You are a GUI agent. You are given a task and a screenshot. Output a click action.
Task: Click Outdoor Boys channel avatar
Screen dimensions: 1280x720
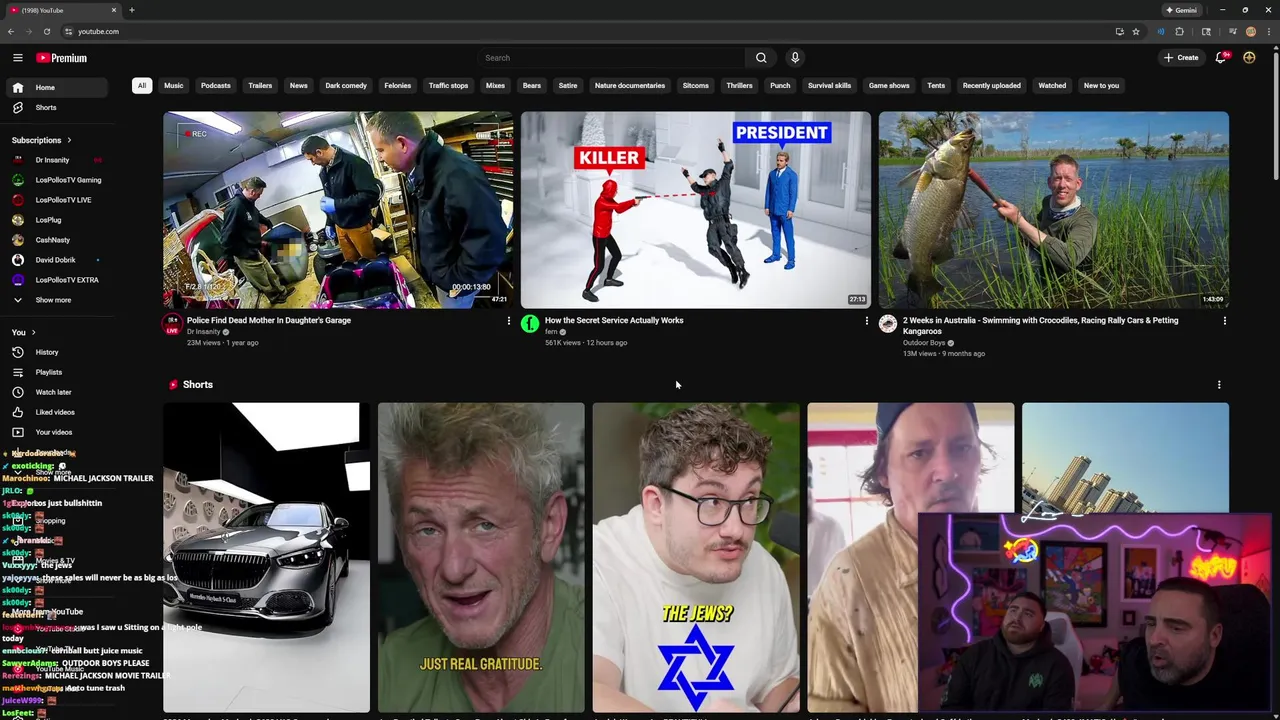tap(888, 323)
